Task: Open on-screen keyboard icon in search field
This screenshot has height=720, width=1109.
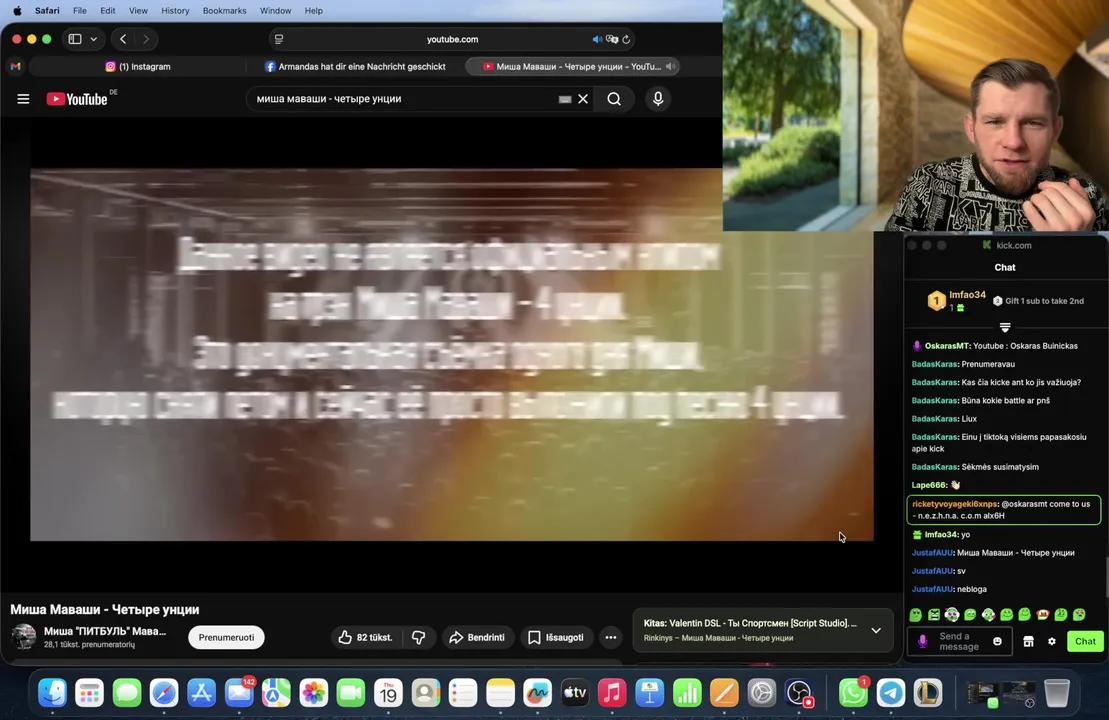Action: pos(564,99)
